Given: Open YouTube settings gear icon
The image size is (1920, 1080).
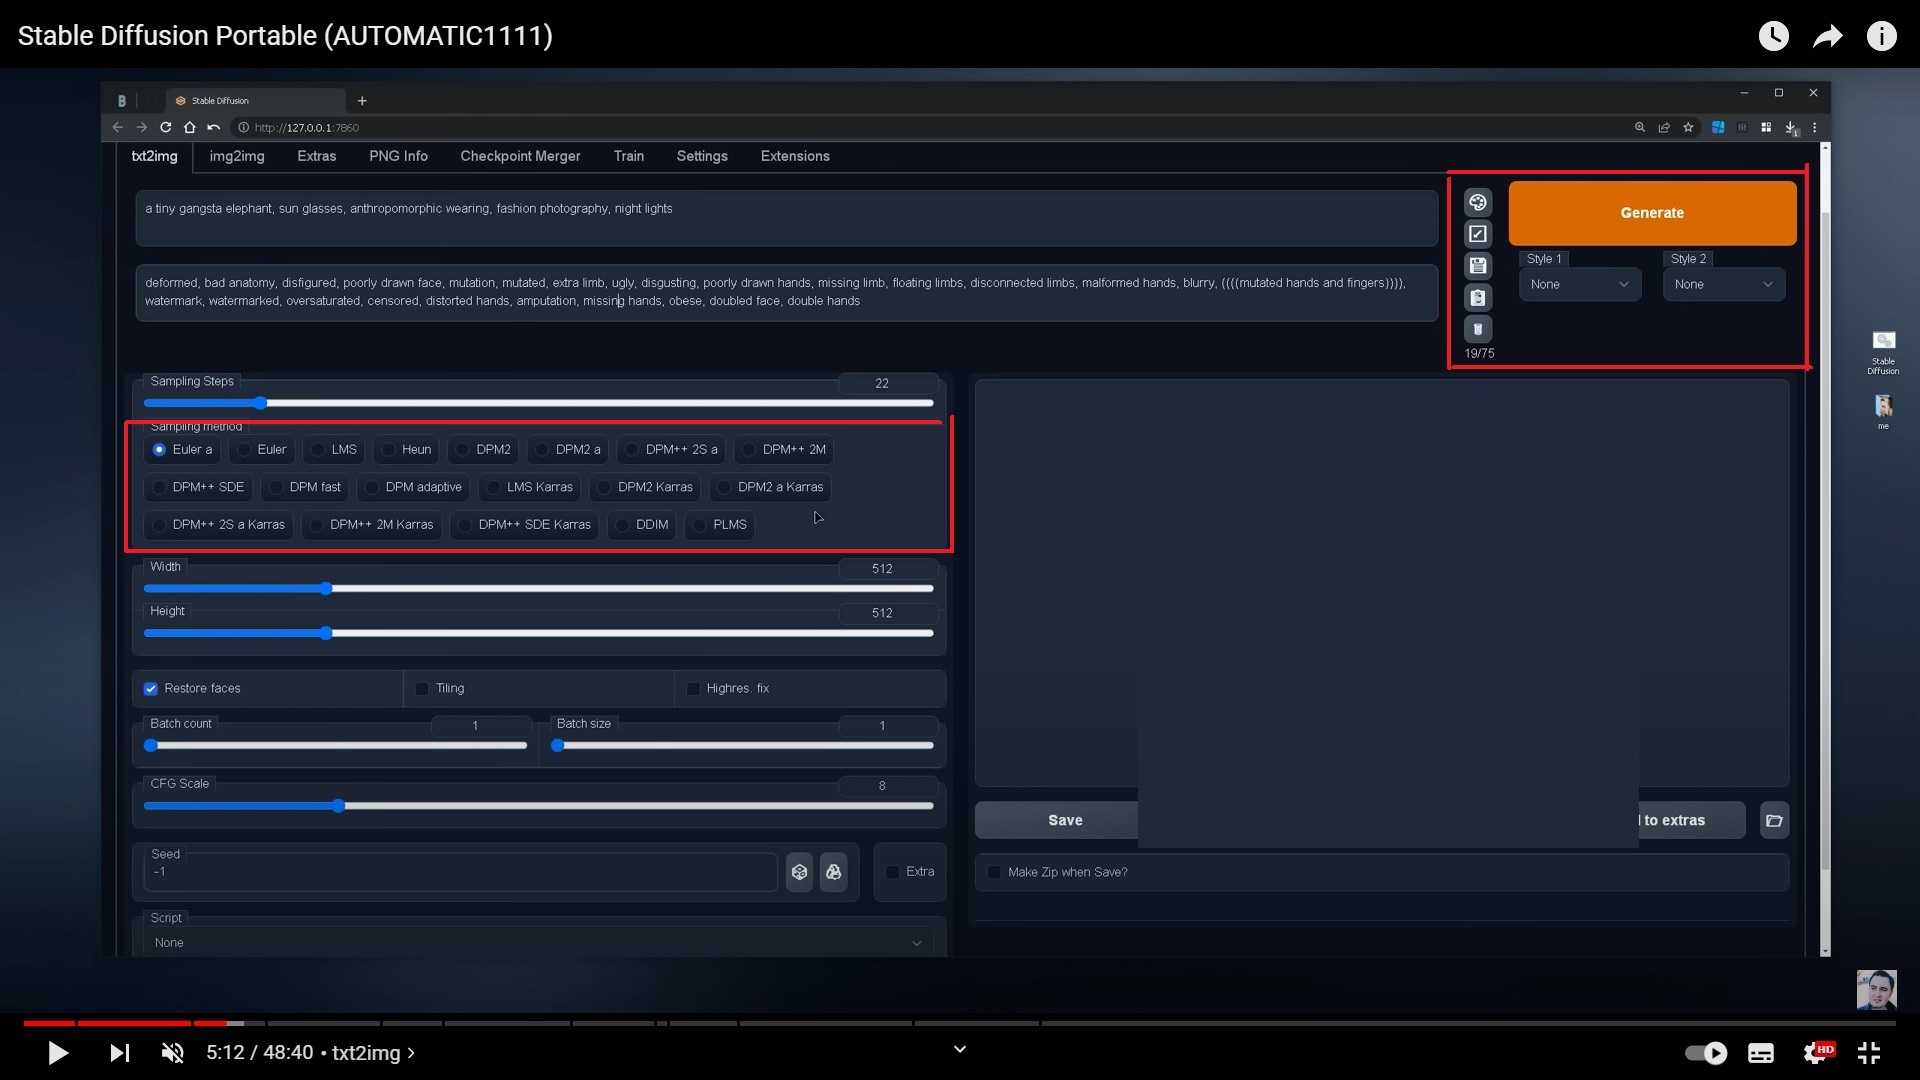Looking at the screenshot, I should (x=1817, y=1053).
